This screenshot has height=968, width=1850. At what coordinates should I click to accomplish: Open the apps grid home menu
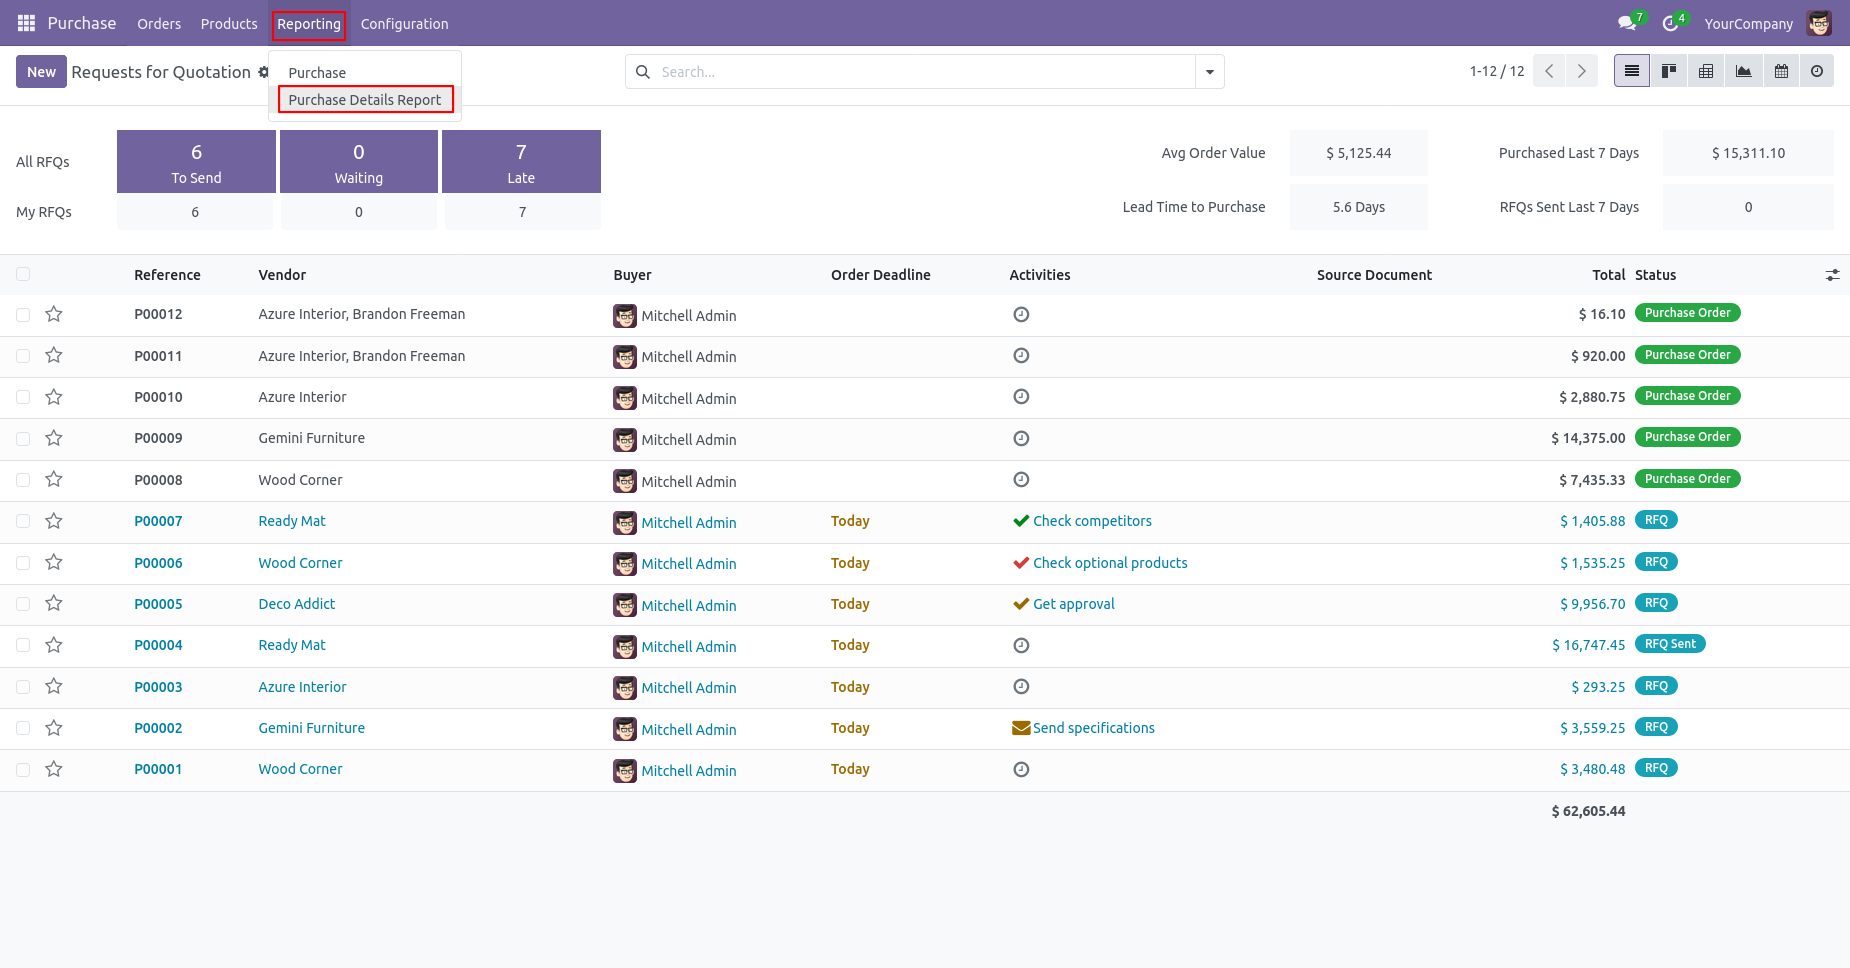(26, 23)
